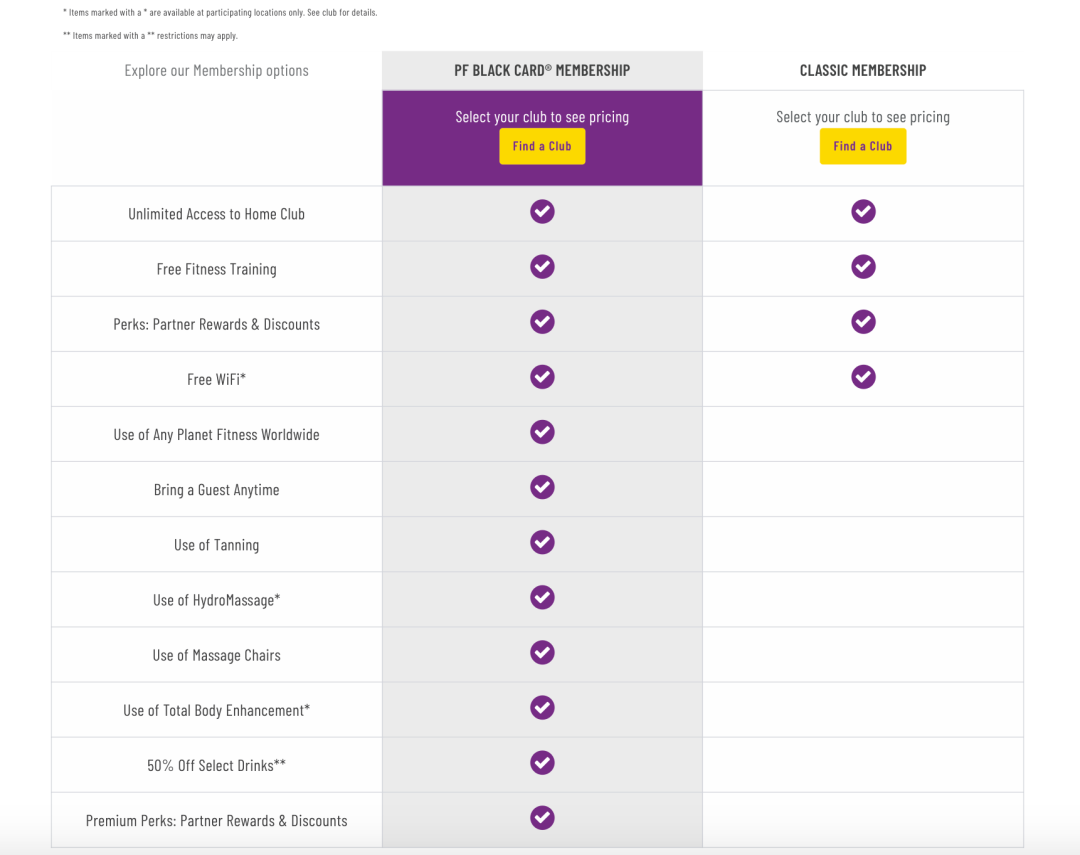Click checkmark for Use of Any Planet Fitness Worldwide

click(x=542, y=432)
